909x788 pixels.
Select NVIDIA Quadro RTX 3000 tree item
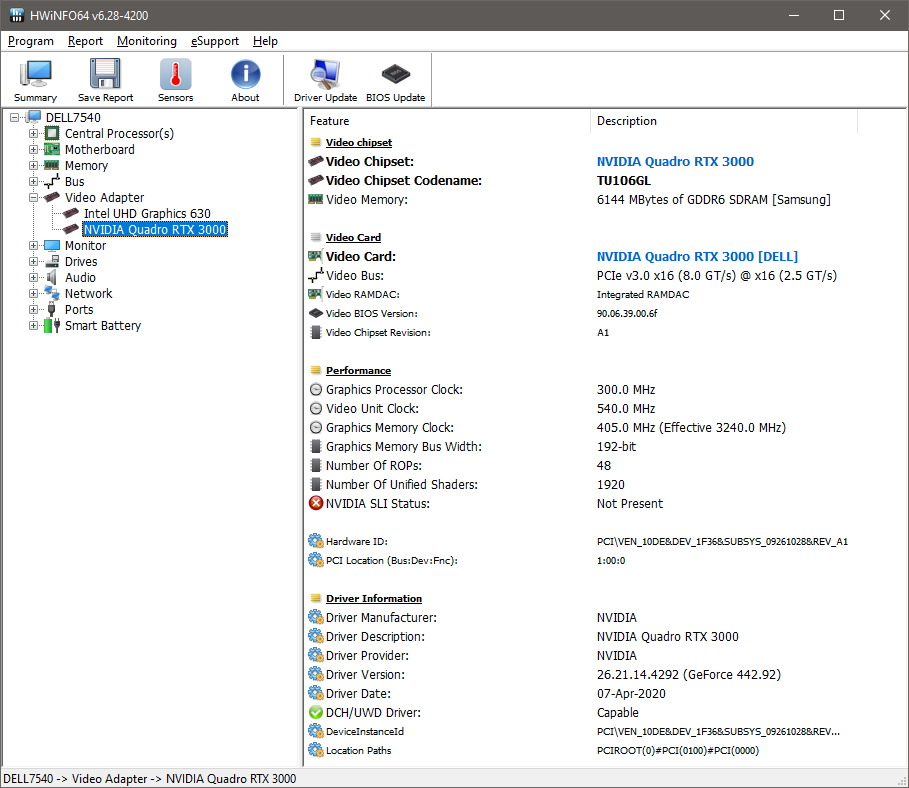155,230
